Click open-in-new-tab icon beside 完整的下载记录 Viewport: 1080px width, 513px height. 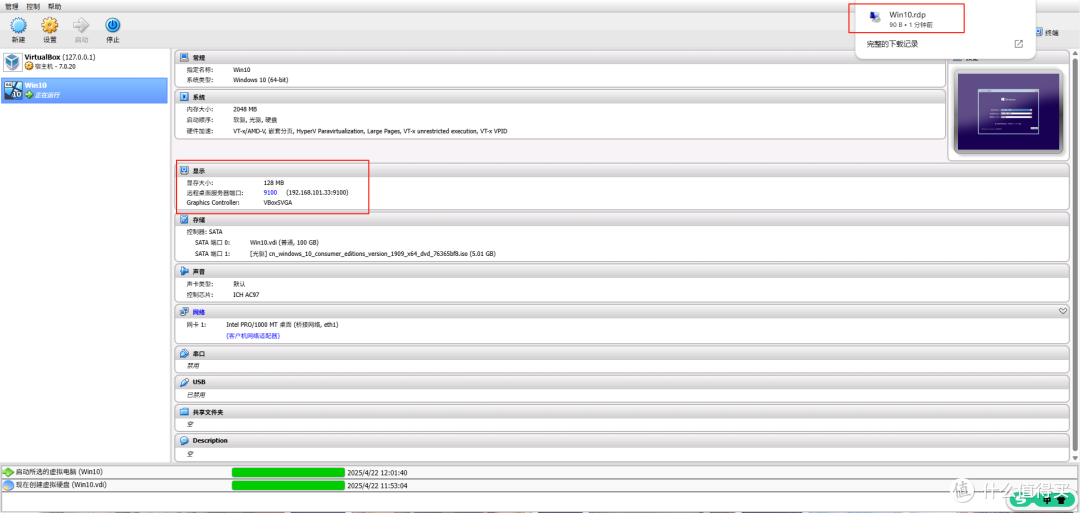1019,44
